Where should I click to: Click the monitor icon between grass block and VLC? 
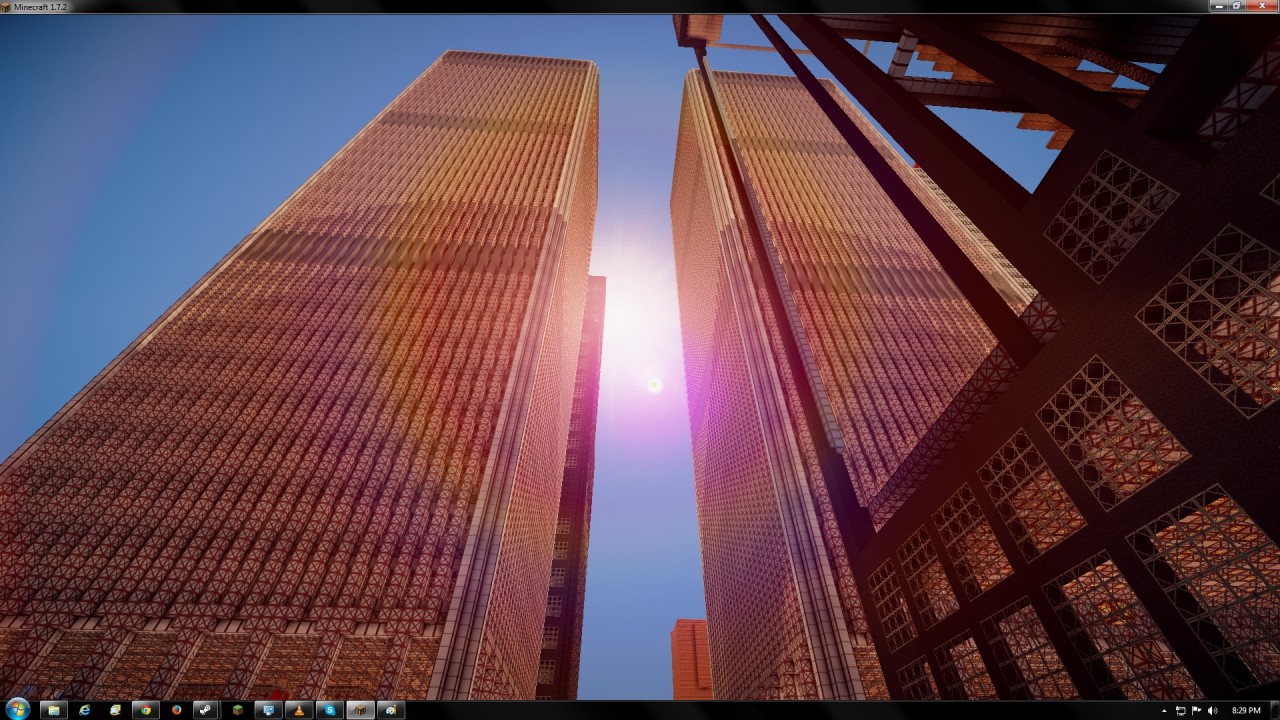268,710
